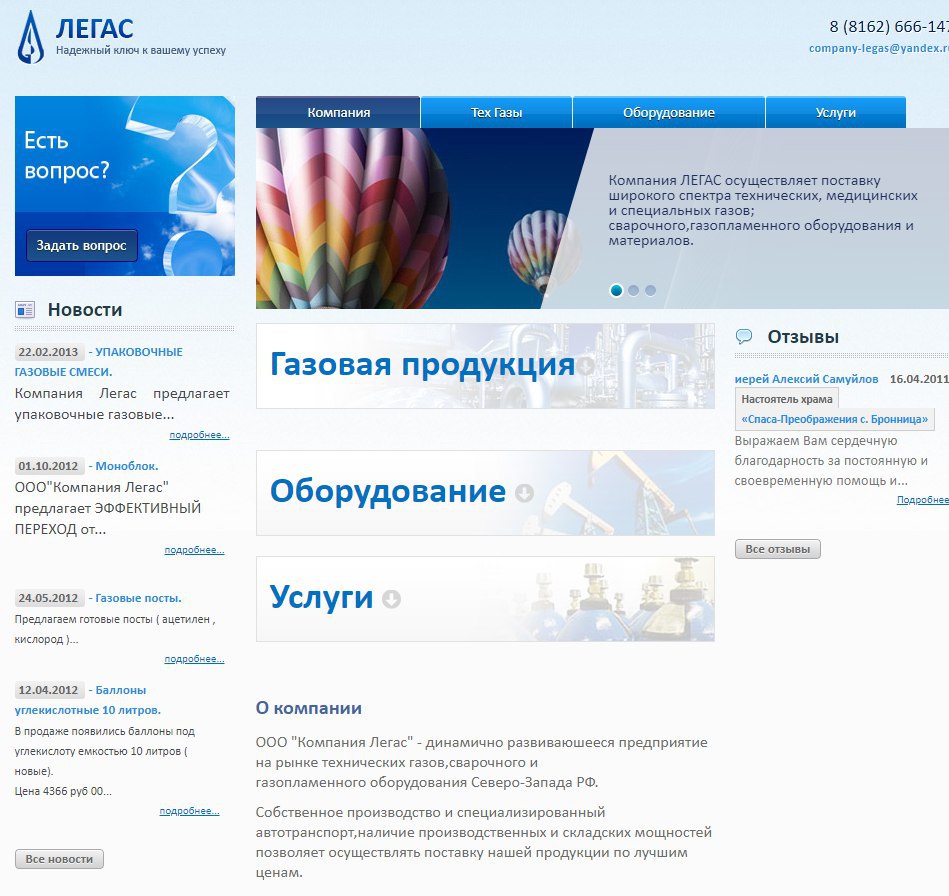Screen dimensions: 949x896
Task: Open the УПАКОВОЧНЫЕ ГАЗОВЫЕ СМЕСИ news title
Action: pyautogui.click(x=99, y=362)
